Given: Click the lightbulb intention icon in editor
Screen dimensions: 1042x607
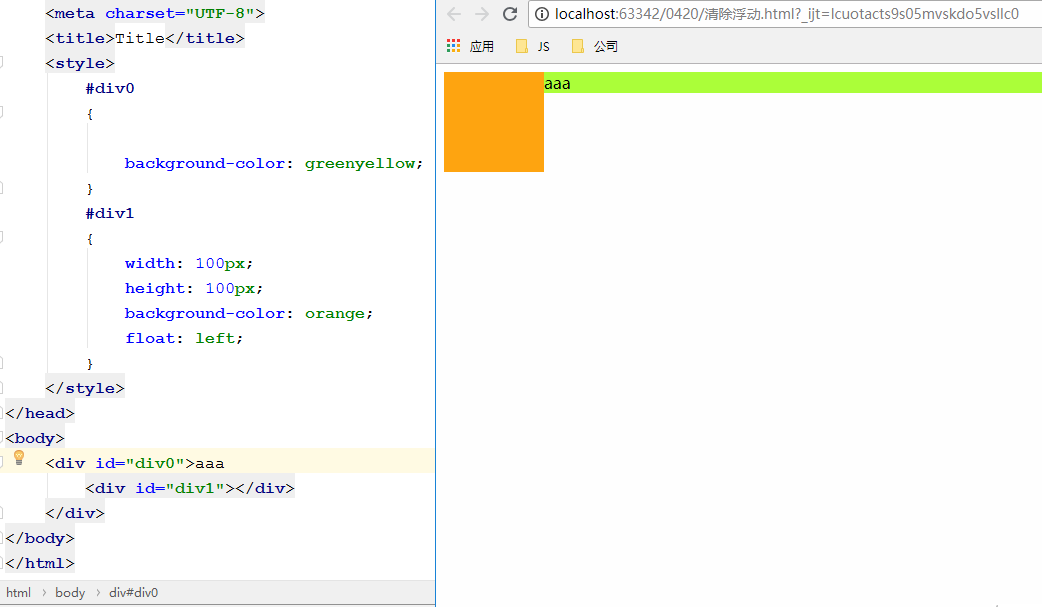Looking at the screenshot, I should 19,457.
